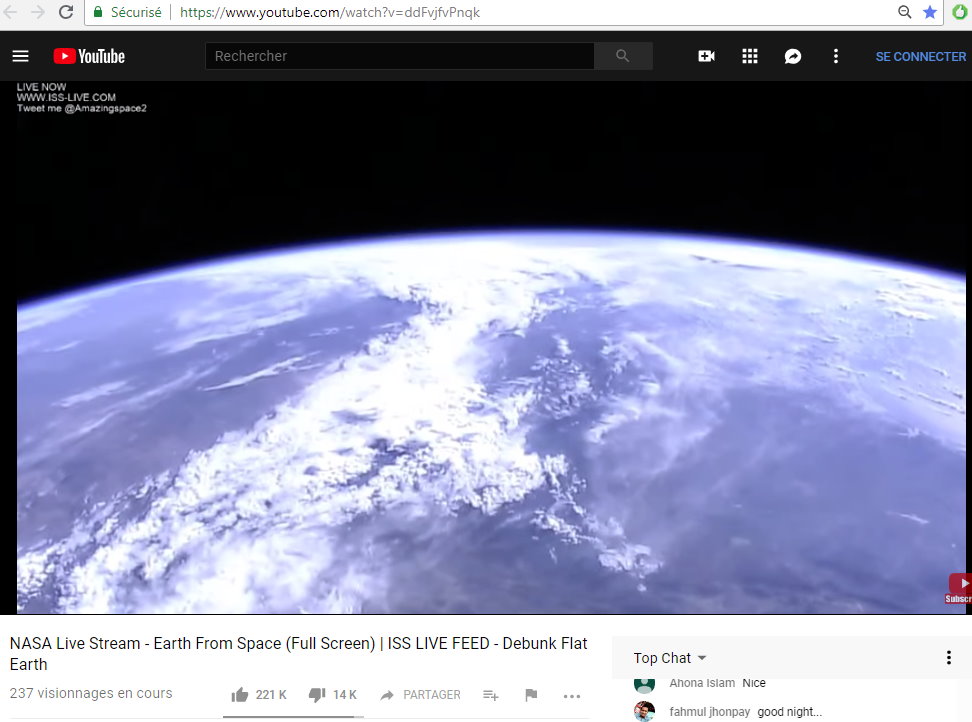The height and width of the screenshot is (722, 972).
Task: Click the green browser extension icon
Action: tap(960, 12)
